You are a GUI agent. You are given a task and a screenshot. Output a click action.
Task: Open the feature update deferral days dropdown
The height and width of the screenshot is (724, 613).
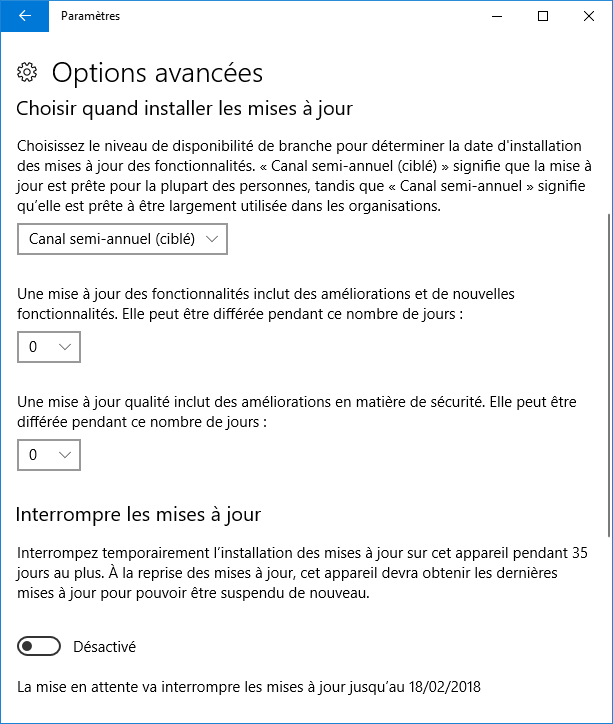pyautogui.click(x=49, y=347)
